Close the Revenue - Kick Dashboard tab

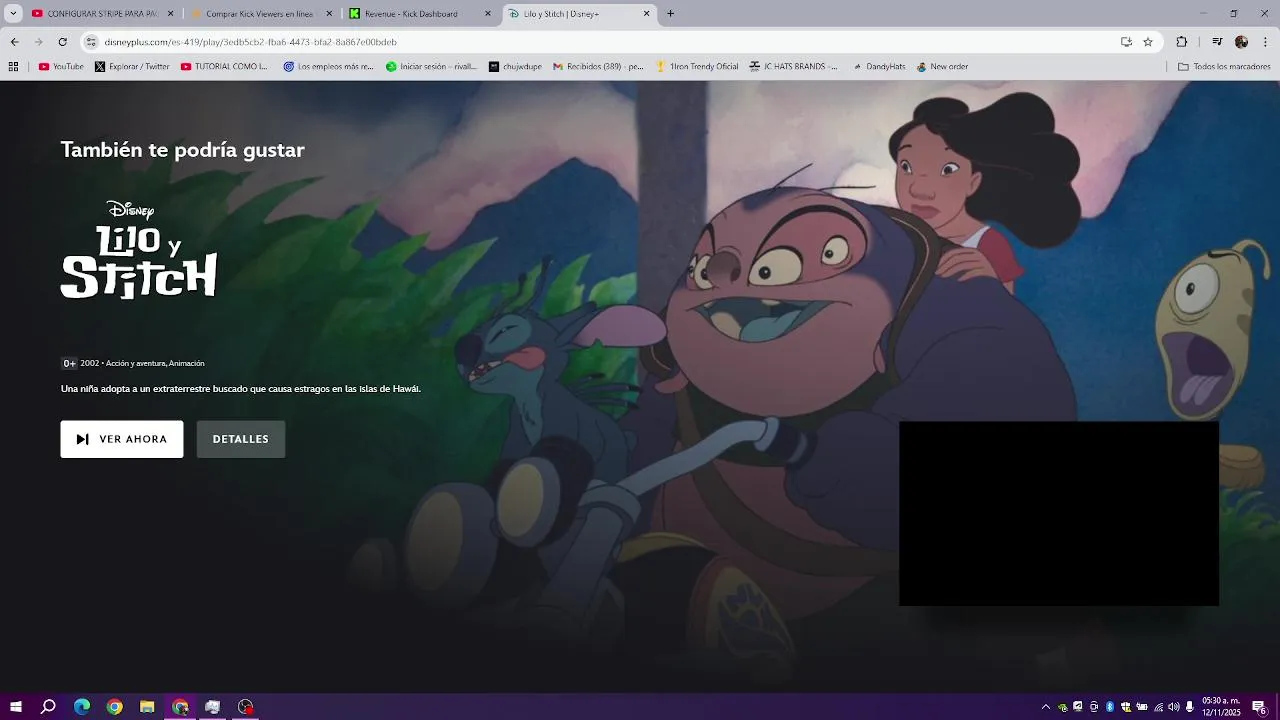488,14
